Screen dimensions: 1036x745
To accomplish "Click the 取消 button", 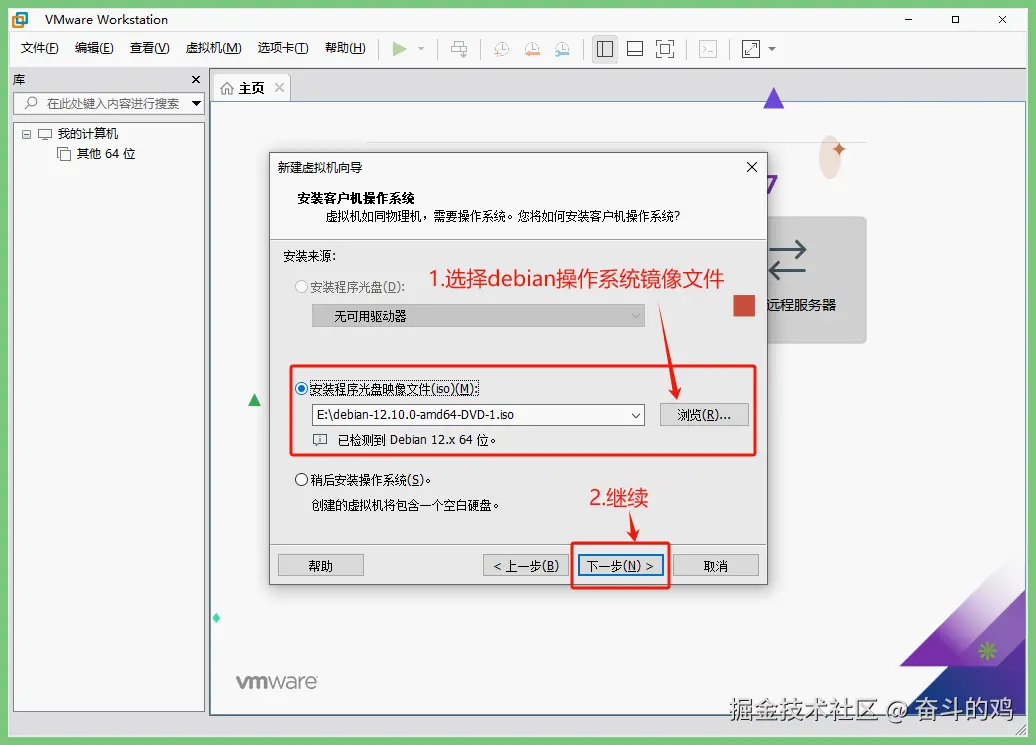I will (716, 565).
